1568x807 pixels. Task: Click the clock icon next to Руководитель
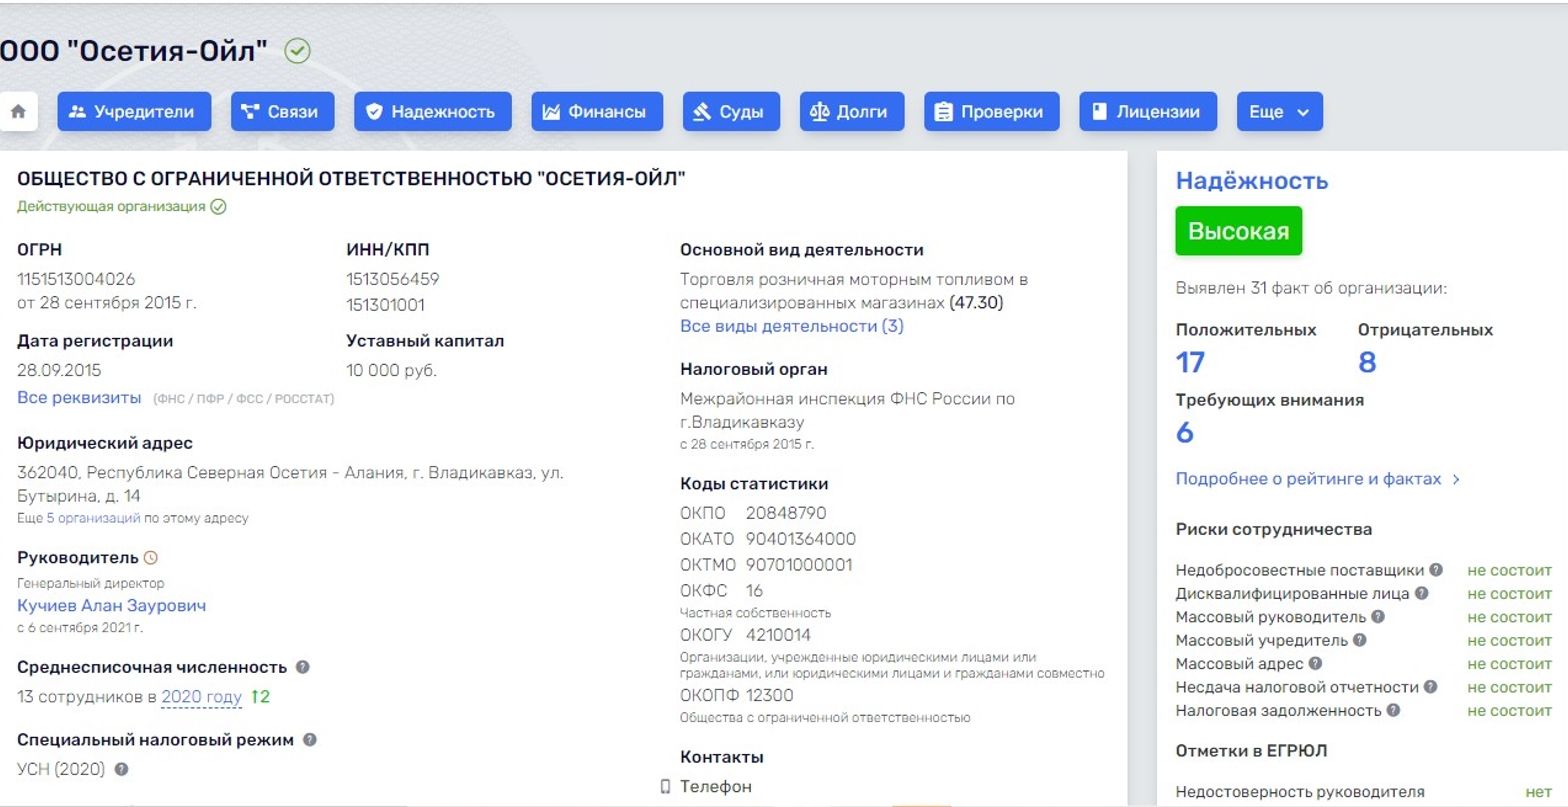(151, 558)
